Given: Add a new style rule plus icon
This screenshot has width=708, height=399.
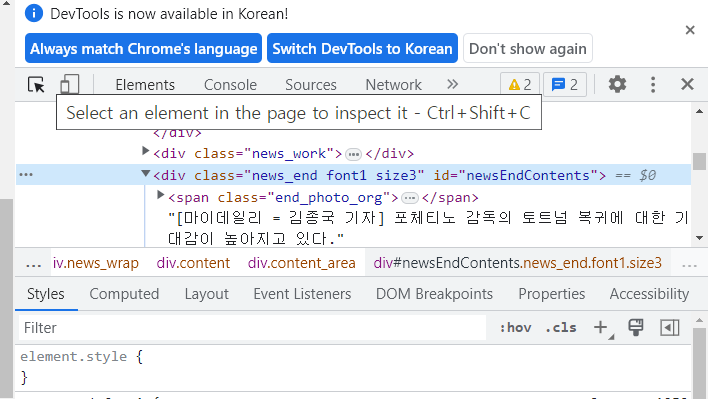Looking at the screenshot, I should (601, 328).
